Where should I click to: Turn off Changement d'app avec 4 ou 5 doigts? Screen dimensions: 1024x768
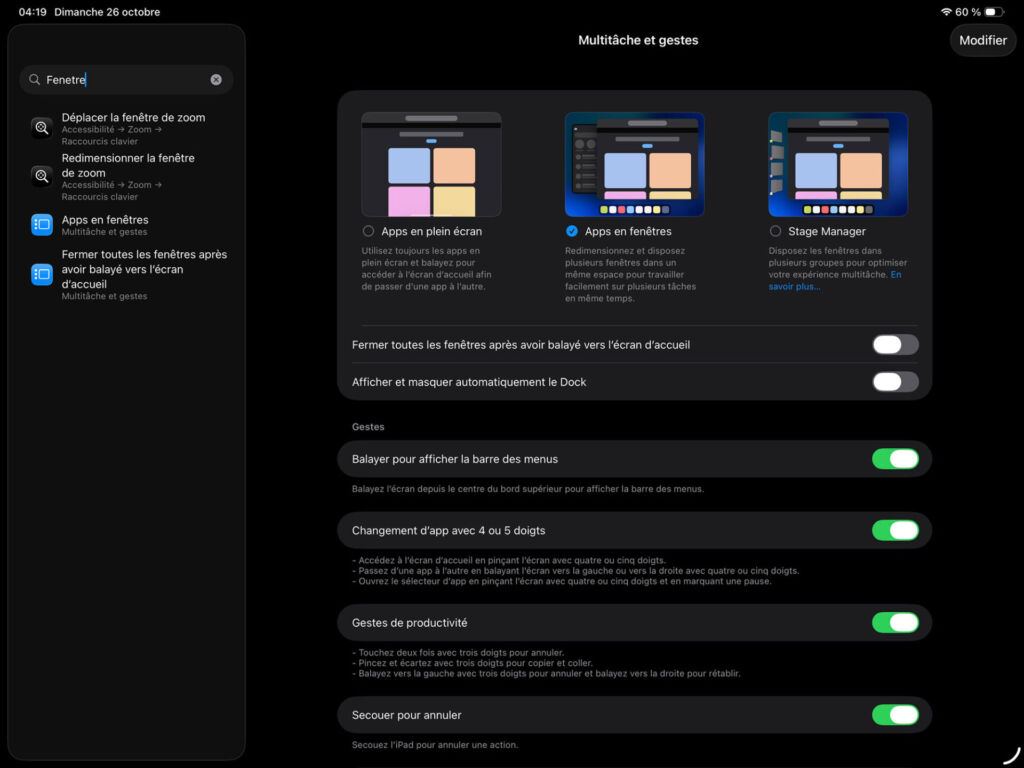coord(895,530)
